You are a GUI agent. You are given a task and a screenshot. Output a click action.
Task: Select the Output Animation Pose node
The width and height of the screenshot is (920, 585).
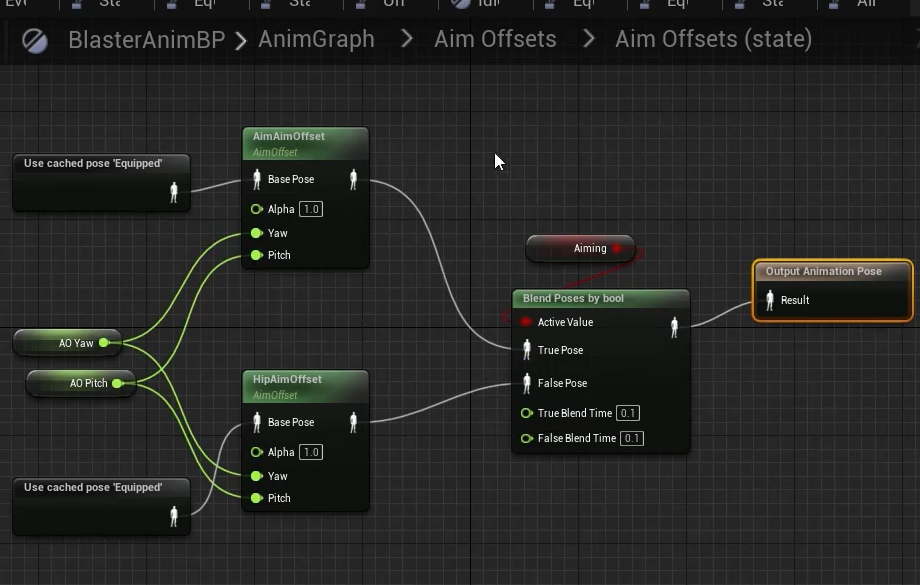[x=833, y=290]
